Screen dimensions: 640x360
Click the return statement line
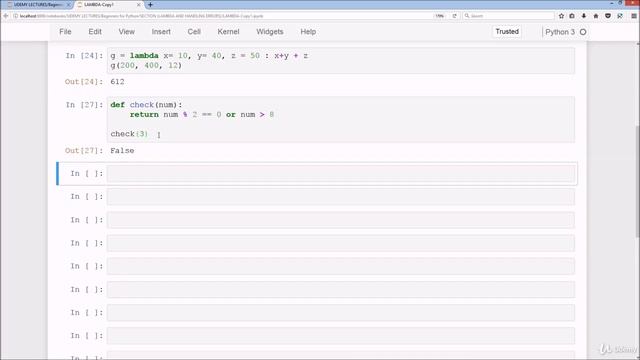(x=202, y=115)
